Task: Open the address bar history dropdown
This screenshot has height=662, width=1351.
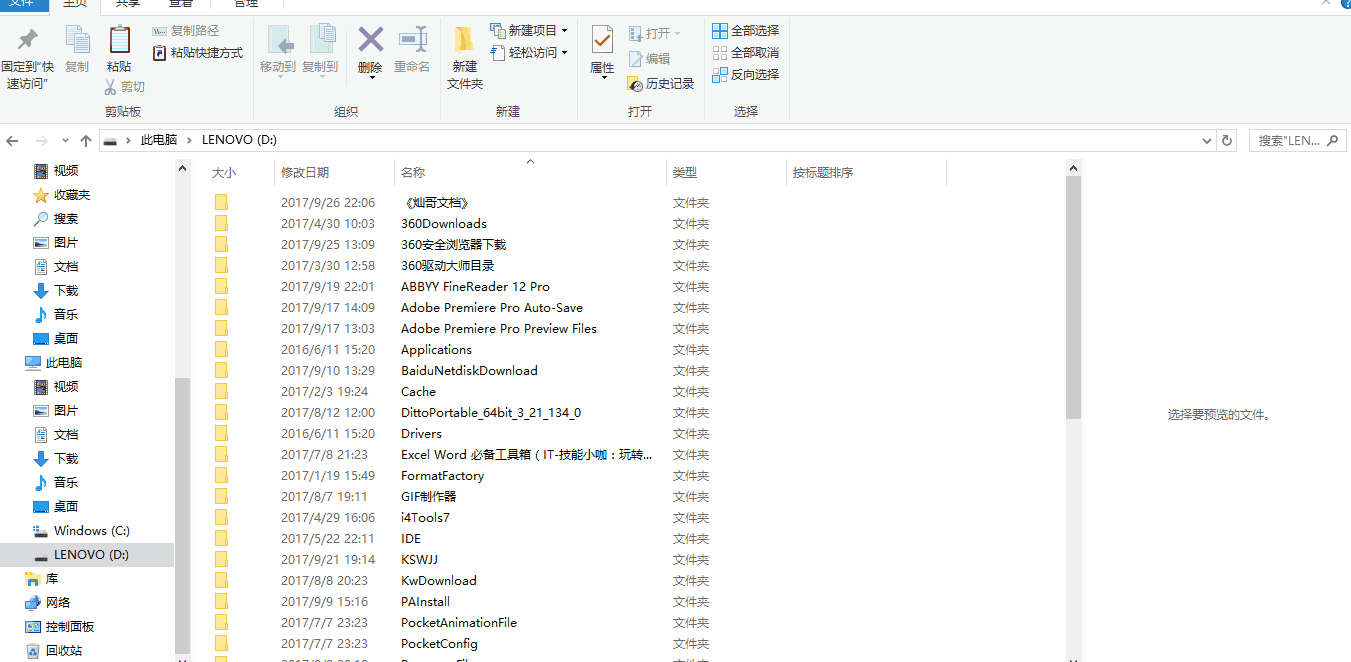Action: point(1205,140)
